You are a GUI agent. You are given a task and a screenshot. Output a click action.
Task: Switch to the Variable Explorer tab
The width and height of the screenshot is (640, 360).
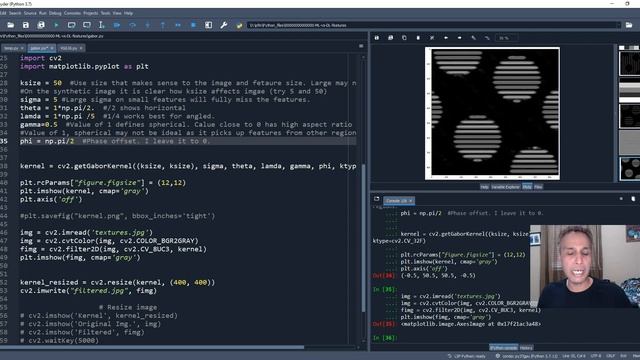pos(505,187)
